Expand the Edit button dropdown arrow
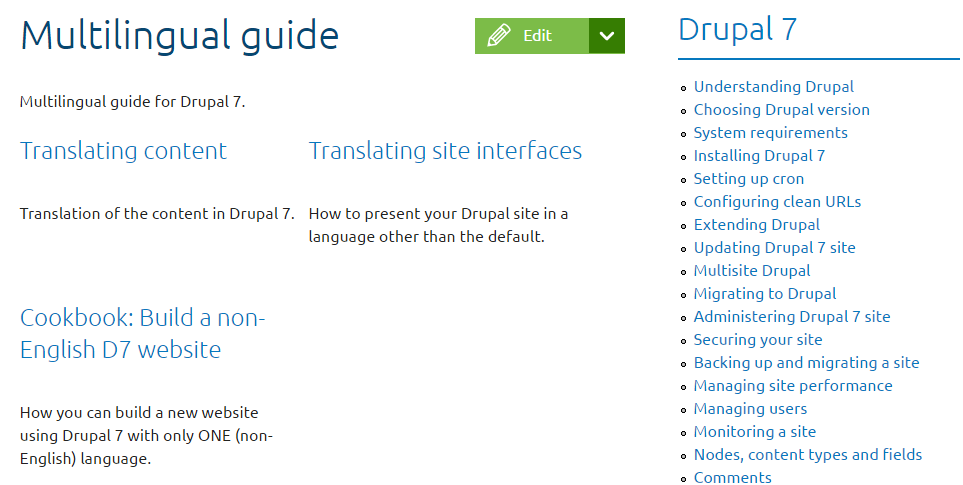 607,36
